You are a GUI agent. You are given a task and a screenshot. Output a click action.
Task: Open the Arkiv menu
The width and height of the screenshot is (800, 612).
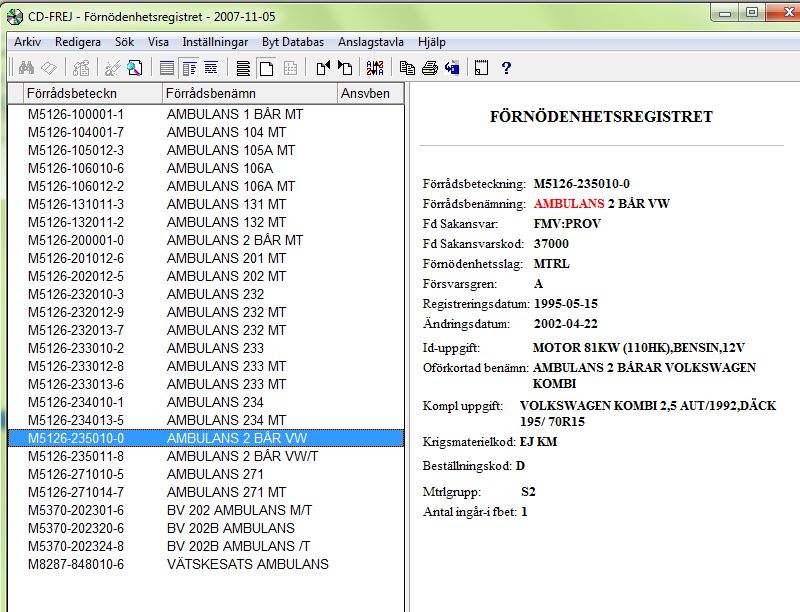(x=27, y=42)
